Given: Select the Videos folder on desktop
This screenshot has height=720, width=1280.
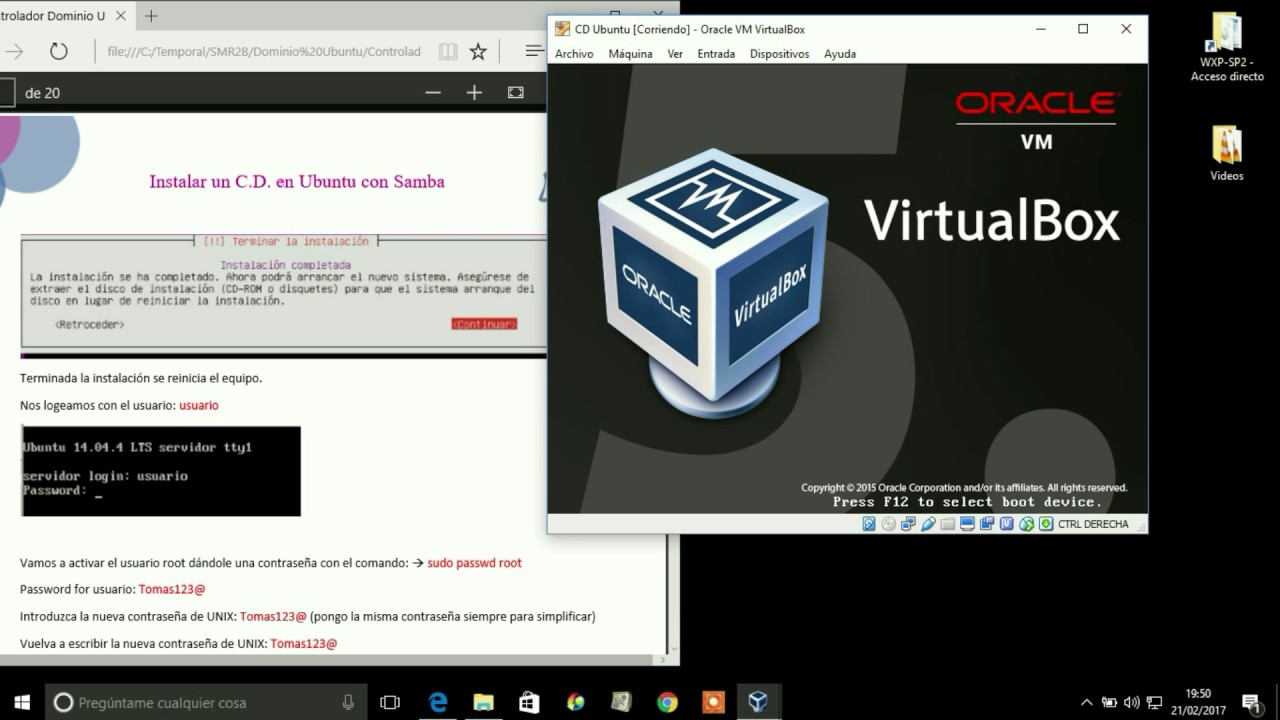Looking at the screenshot, I should coord(1227,153).
